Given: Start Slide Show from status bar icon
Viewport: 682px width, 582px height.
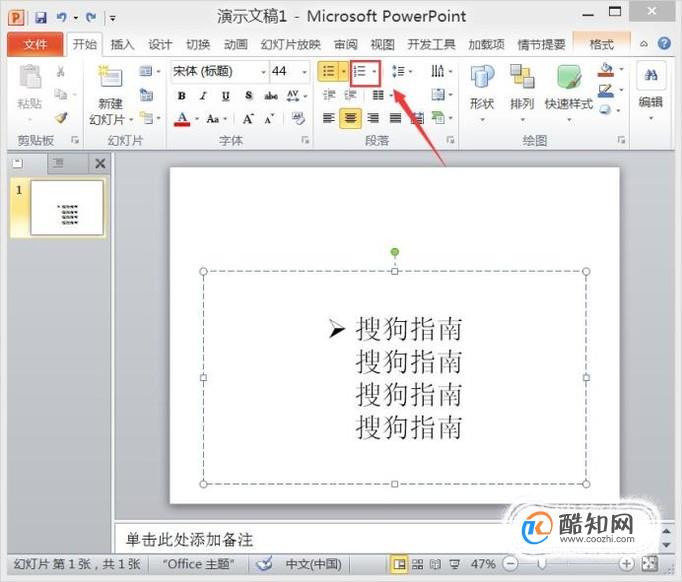Looking at the screenshot, I should point(455,565).
